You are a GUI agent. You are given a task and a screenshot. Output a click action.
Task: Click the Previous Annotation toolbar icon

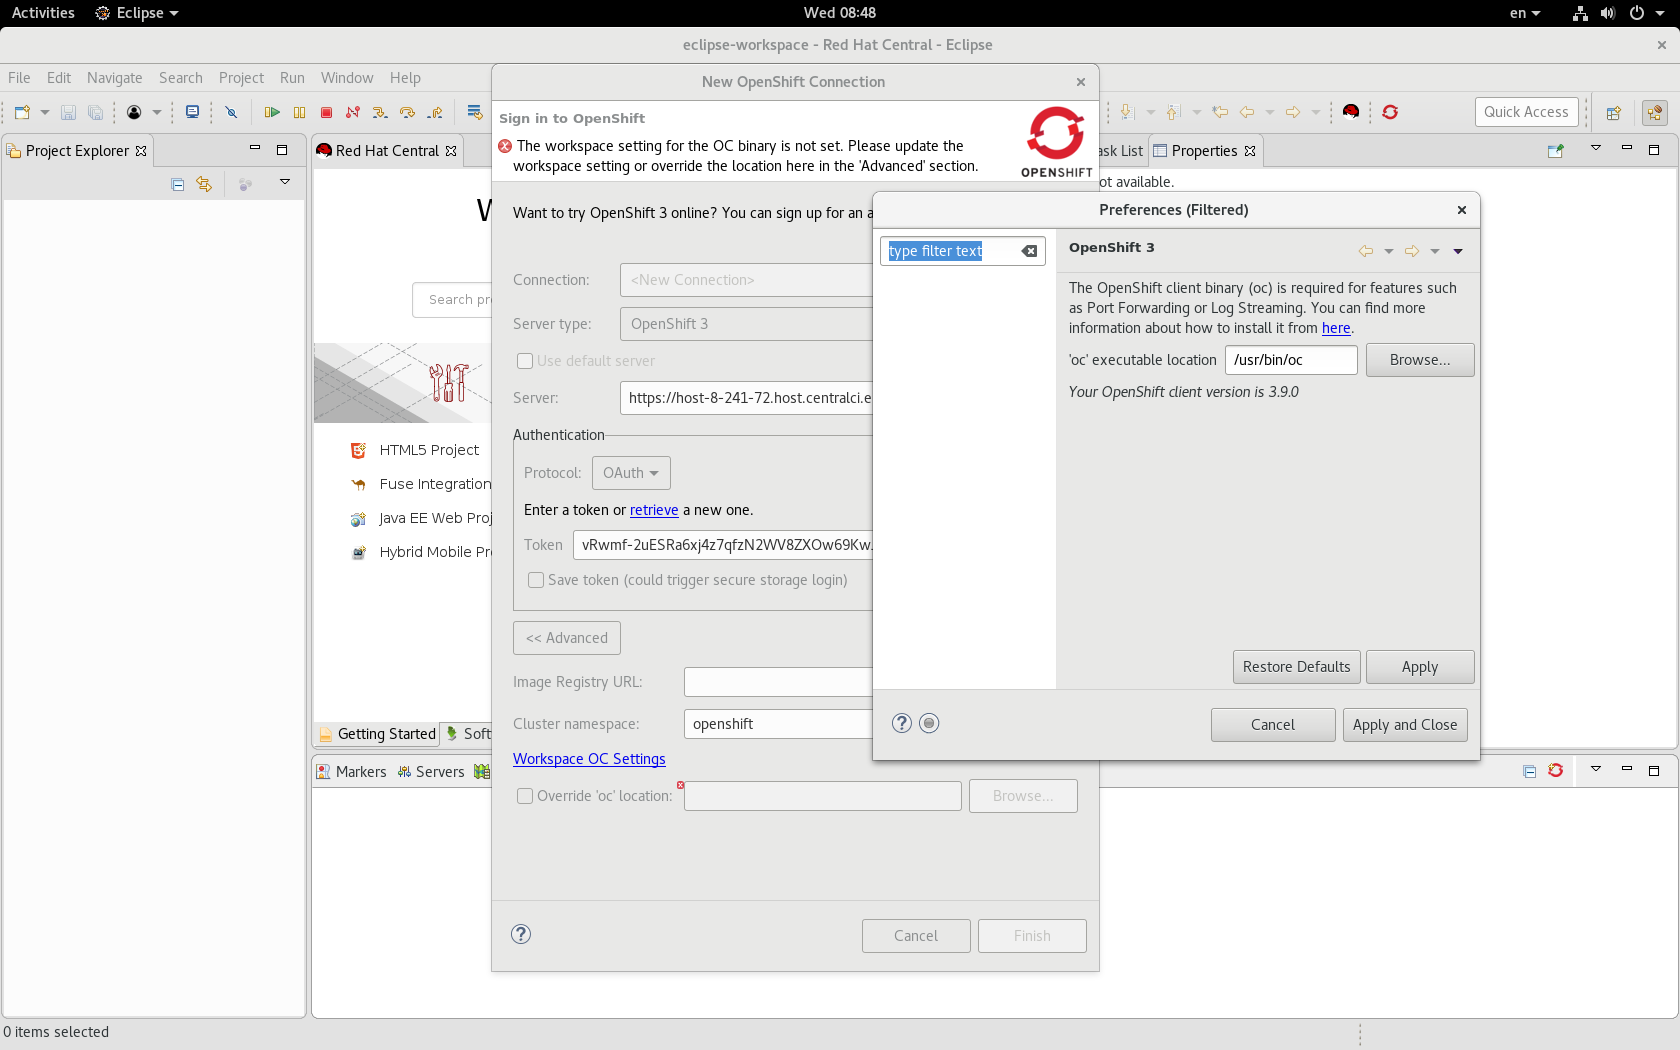pos(1174,112)
